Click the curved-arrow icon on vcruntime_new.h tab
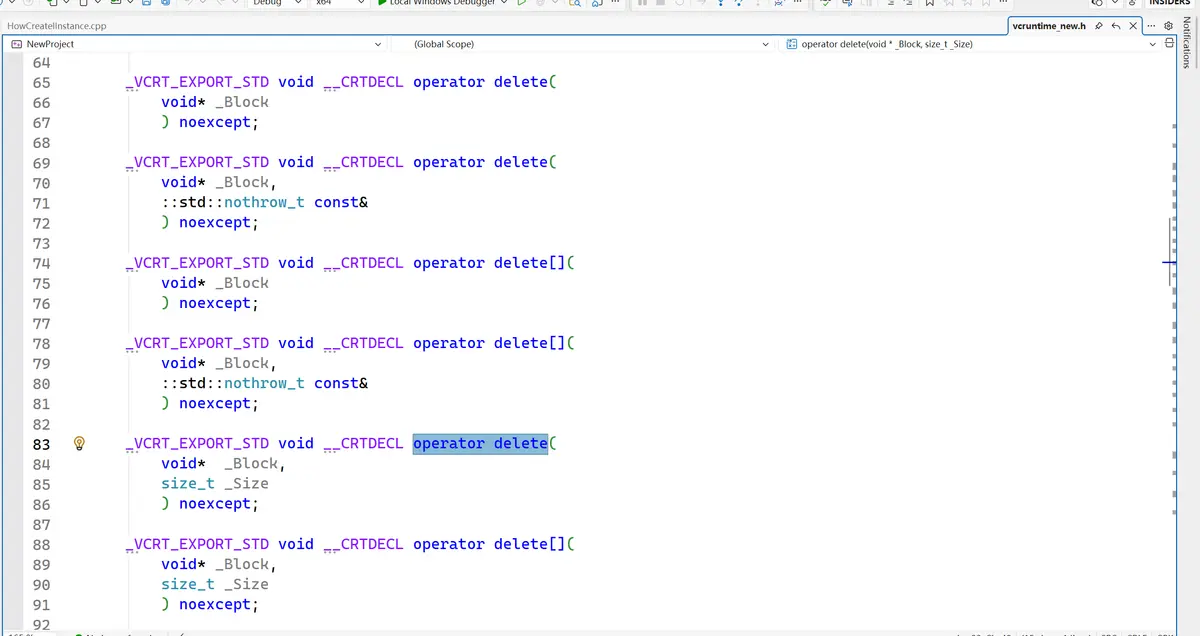The width and height of the screenshot is (1200, 636). pyautogui.click(x=1115, y=25)
